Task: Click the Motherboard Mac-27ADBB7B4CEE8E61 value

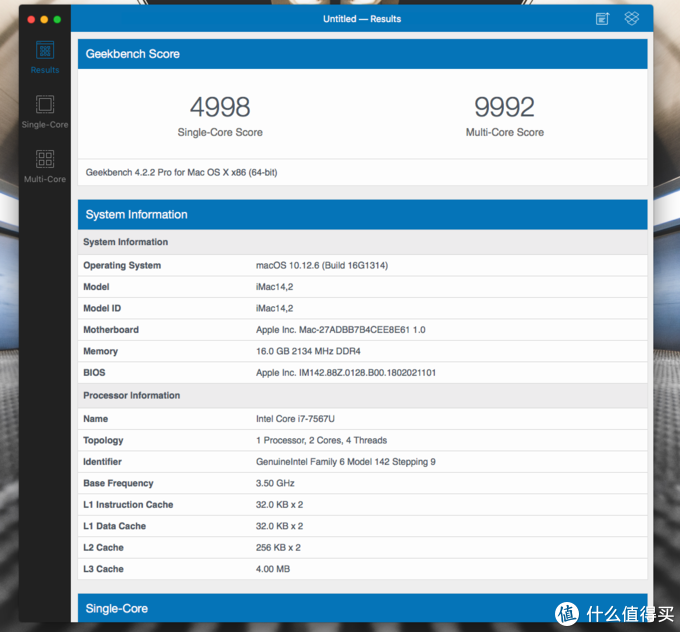Action: pyautogui.click(x=340, y=330)
